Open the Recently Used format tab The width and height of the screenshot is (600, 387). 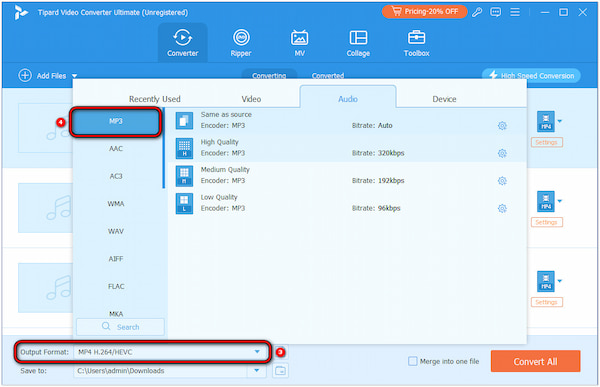click(x=155, y=99)
